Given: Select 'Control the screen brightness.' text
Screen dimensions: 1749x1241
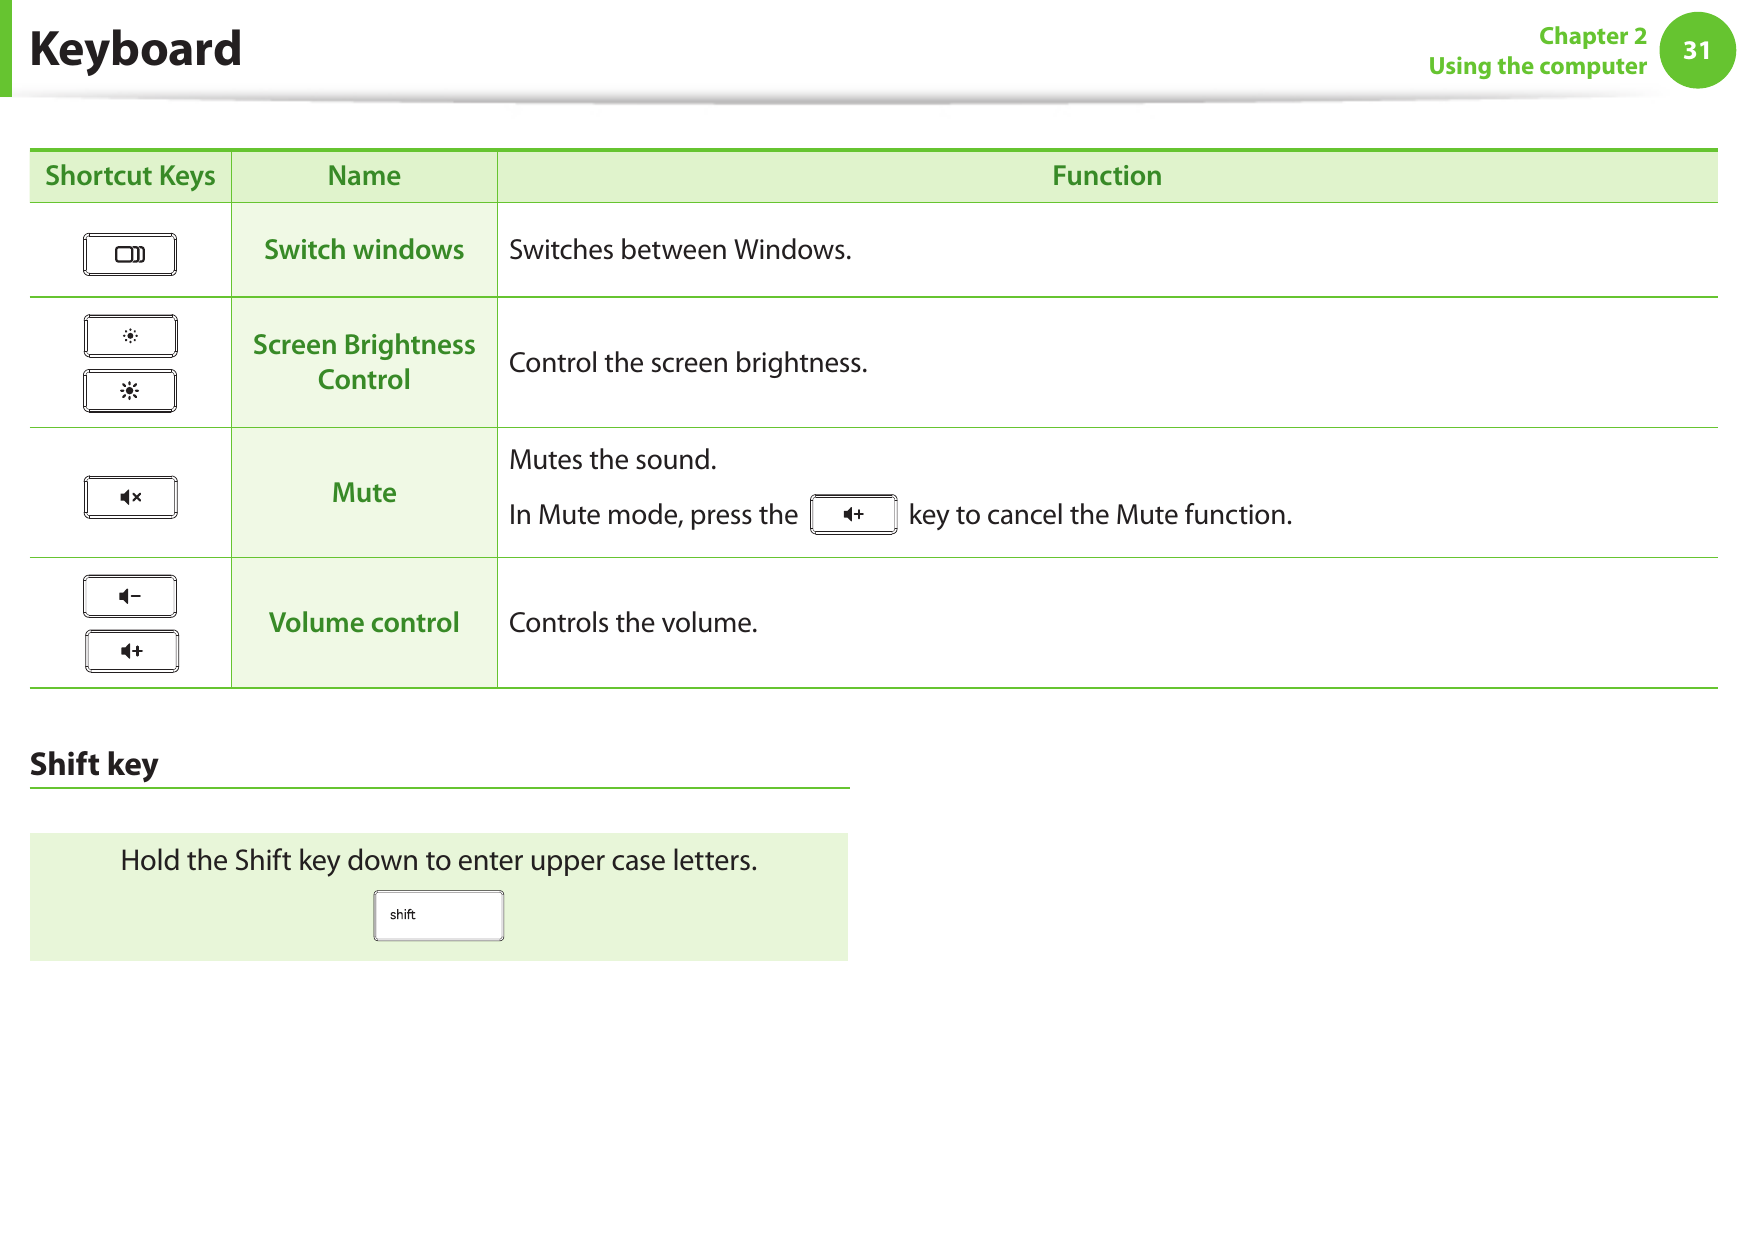Looking at the screenshot, I should (x=688, y=363).
